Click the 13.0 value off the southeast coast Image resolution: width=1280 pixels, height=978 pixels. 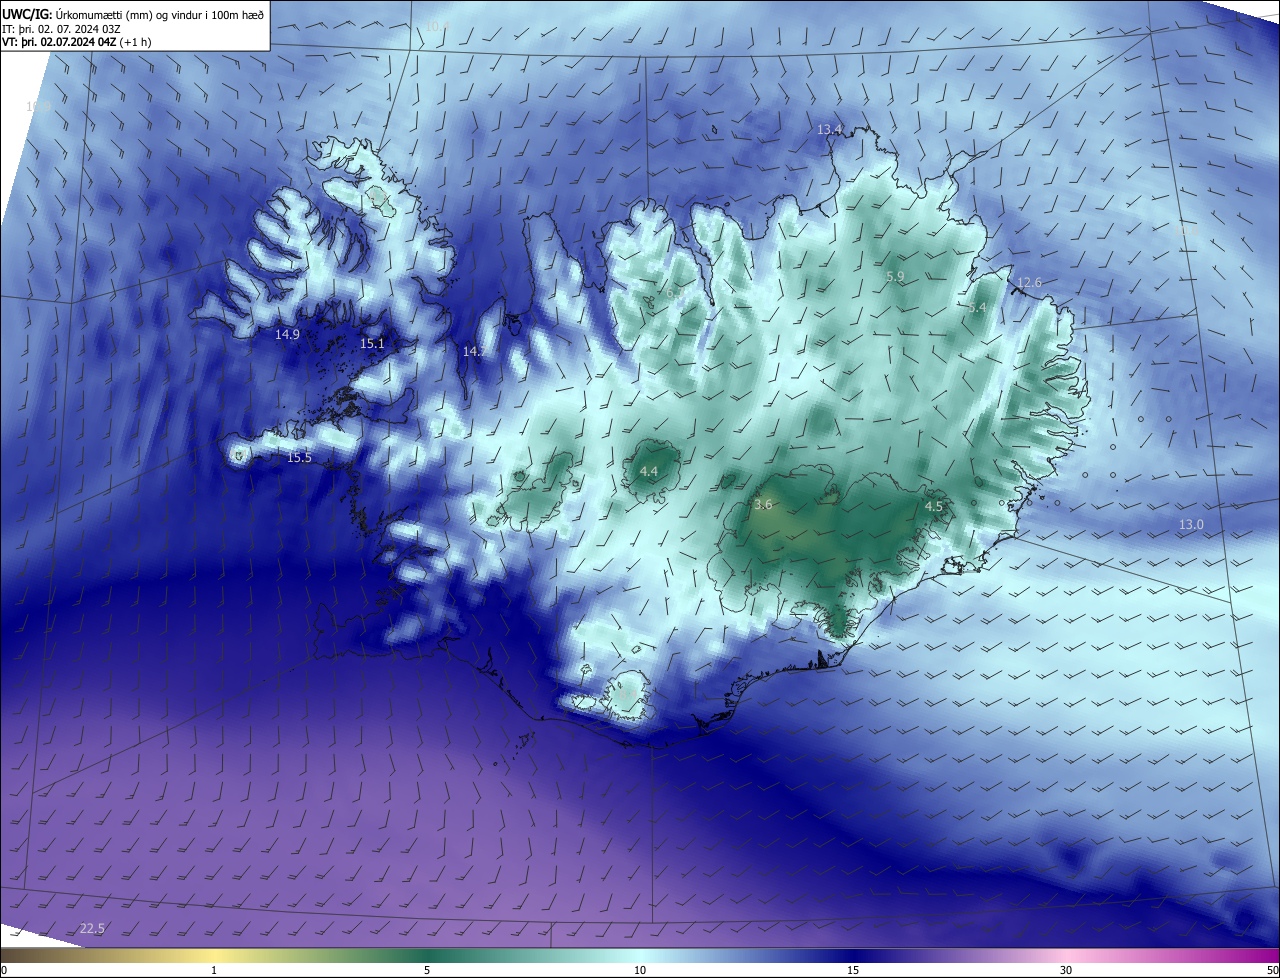tap(1191, 525)
